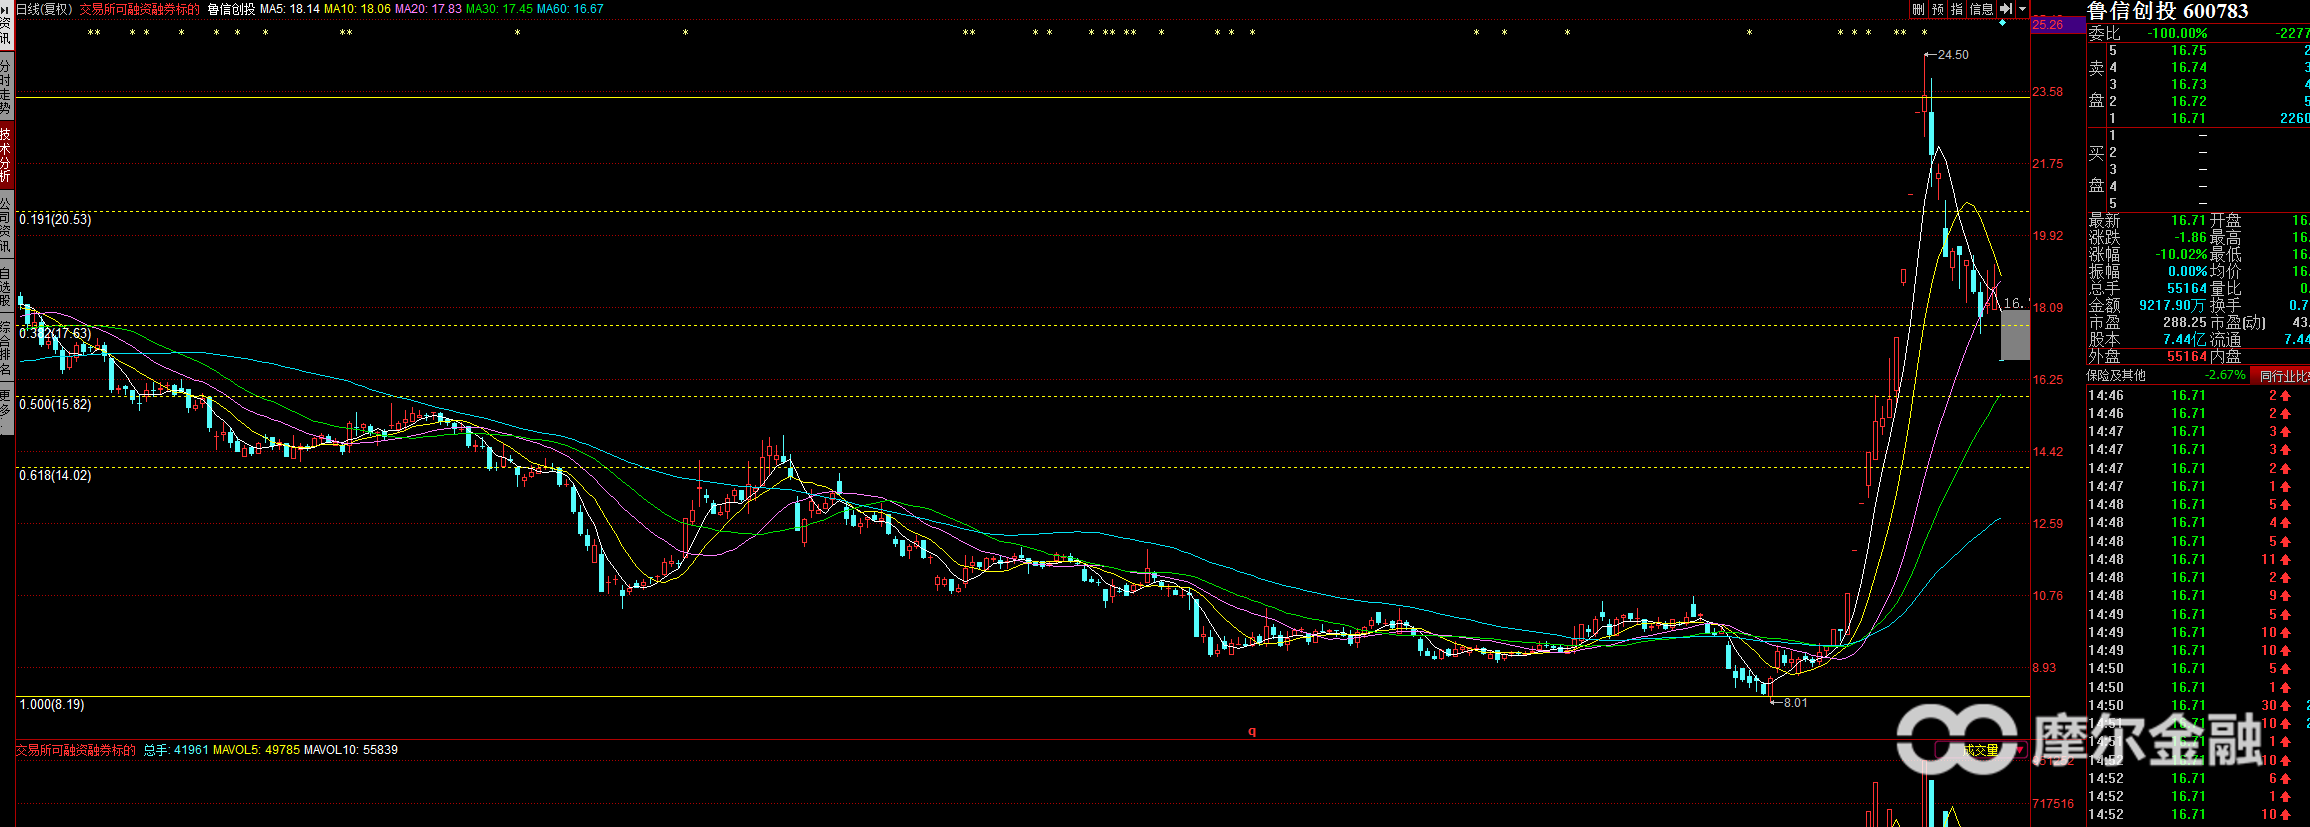Image resolution: width=2310 pixels, height=827 pixels.
Task: Click the red q marker below the chart
Action: [1252, 731]
